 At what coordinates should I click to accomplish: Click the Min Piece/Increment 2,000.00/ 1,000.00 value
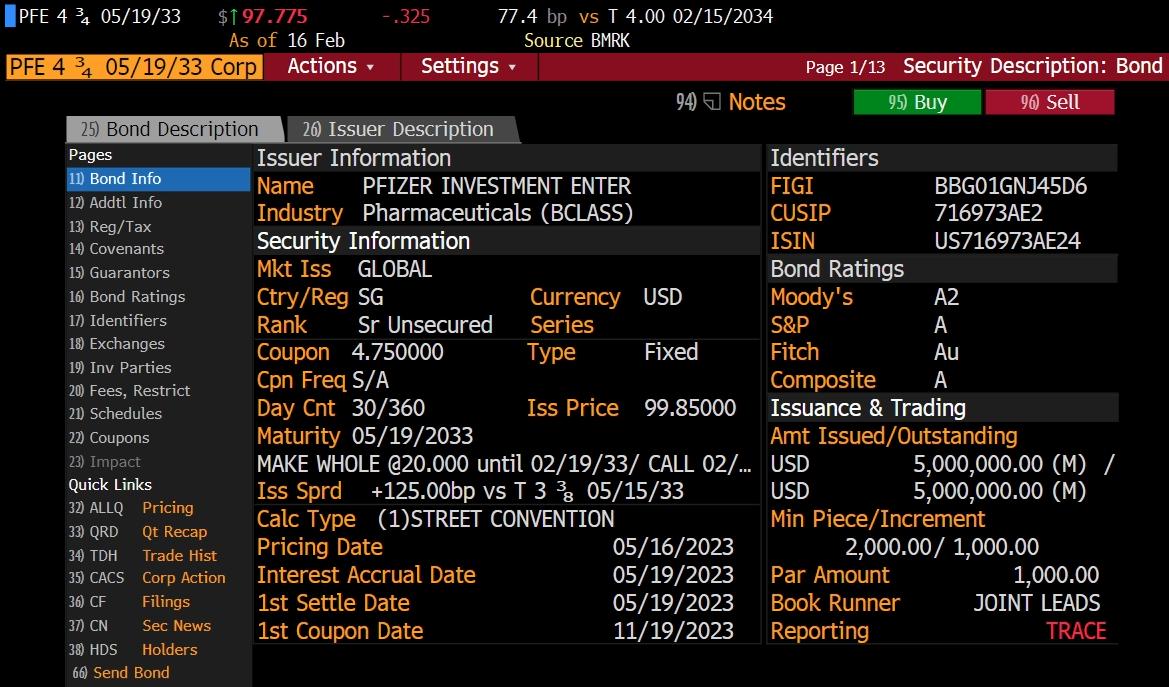pyautogui.click(x=942, y=547)
